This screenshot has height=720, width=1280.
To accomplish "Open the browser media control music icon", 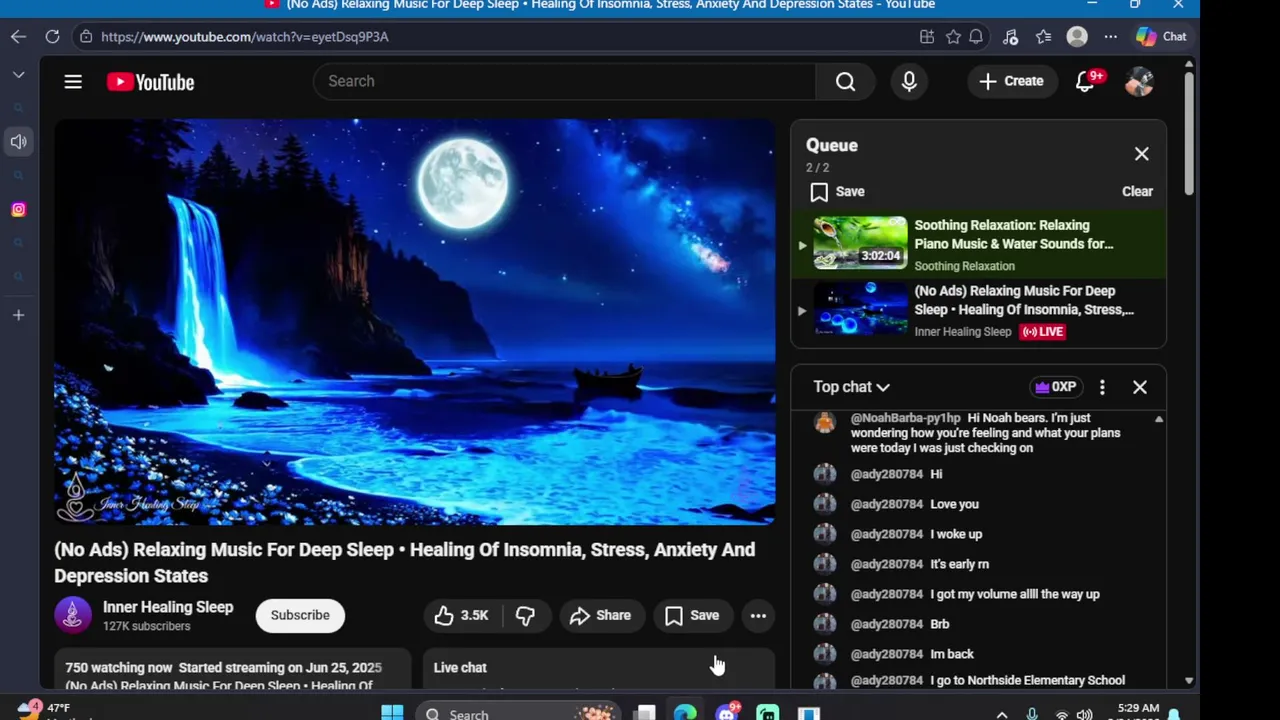I will pyautogui.click(x=1010, y=36).
